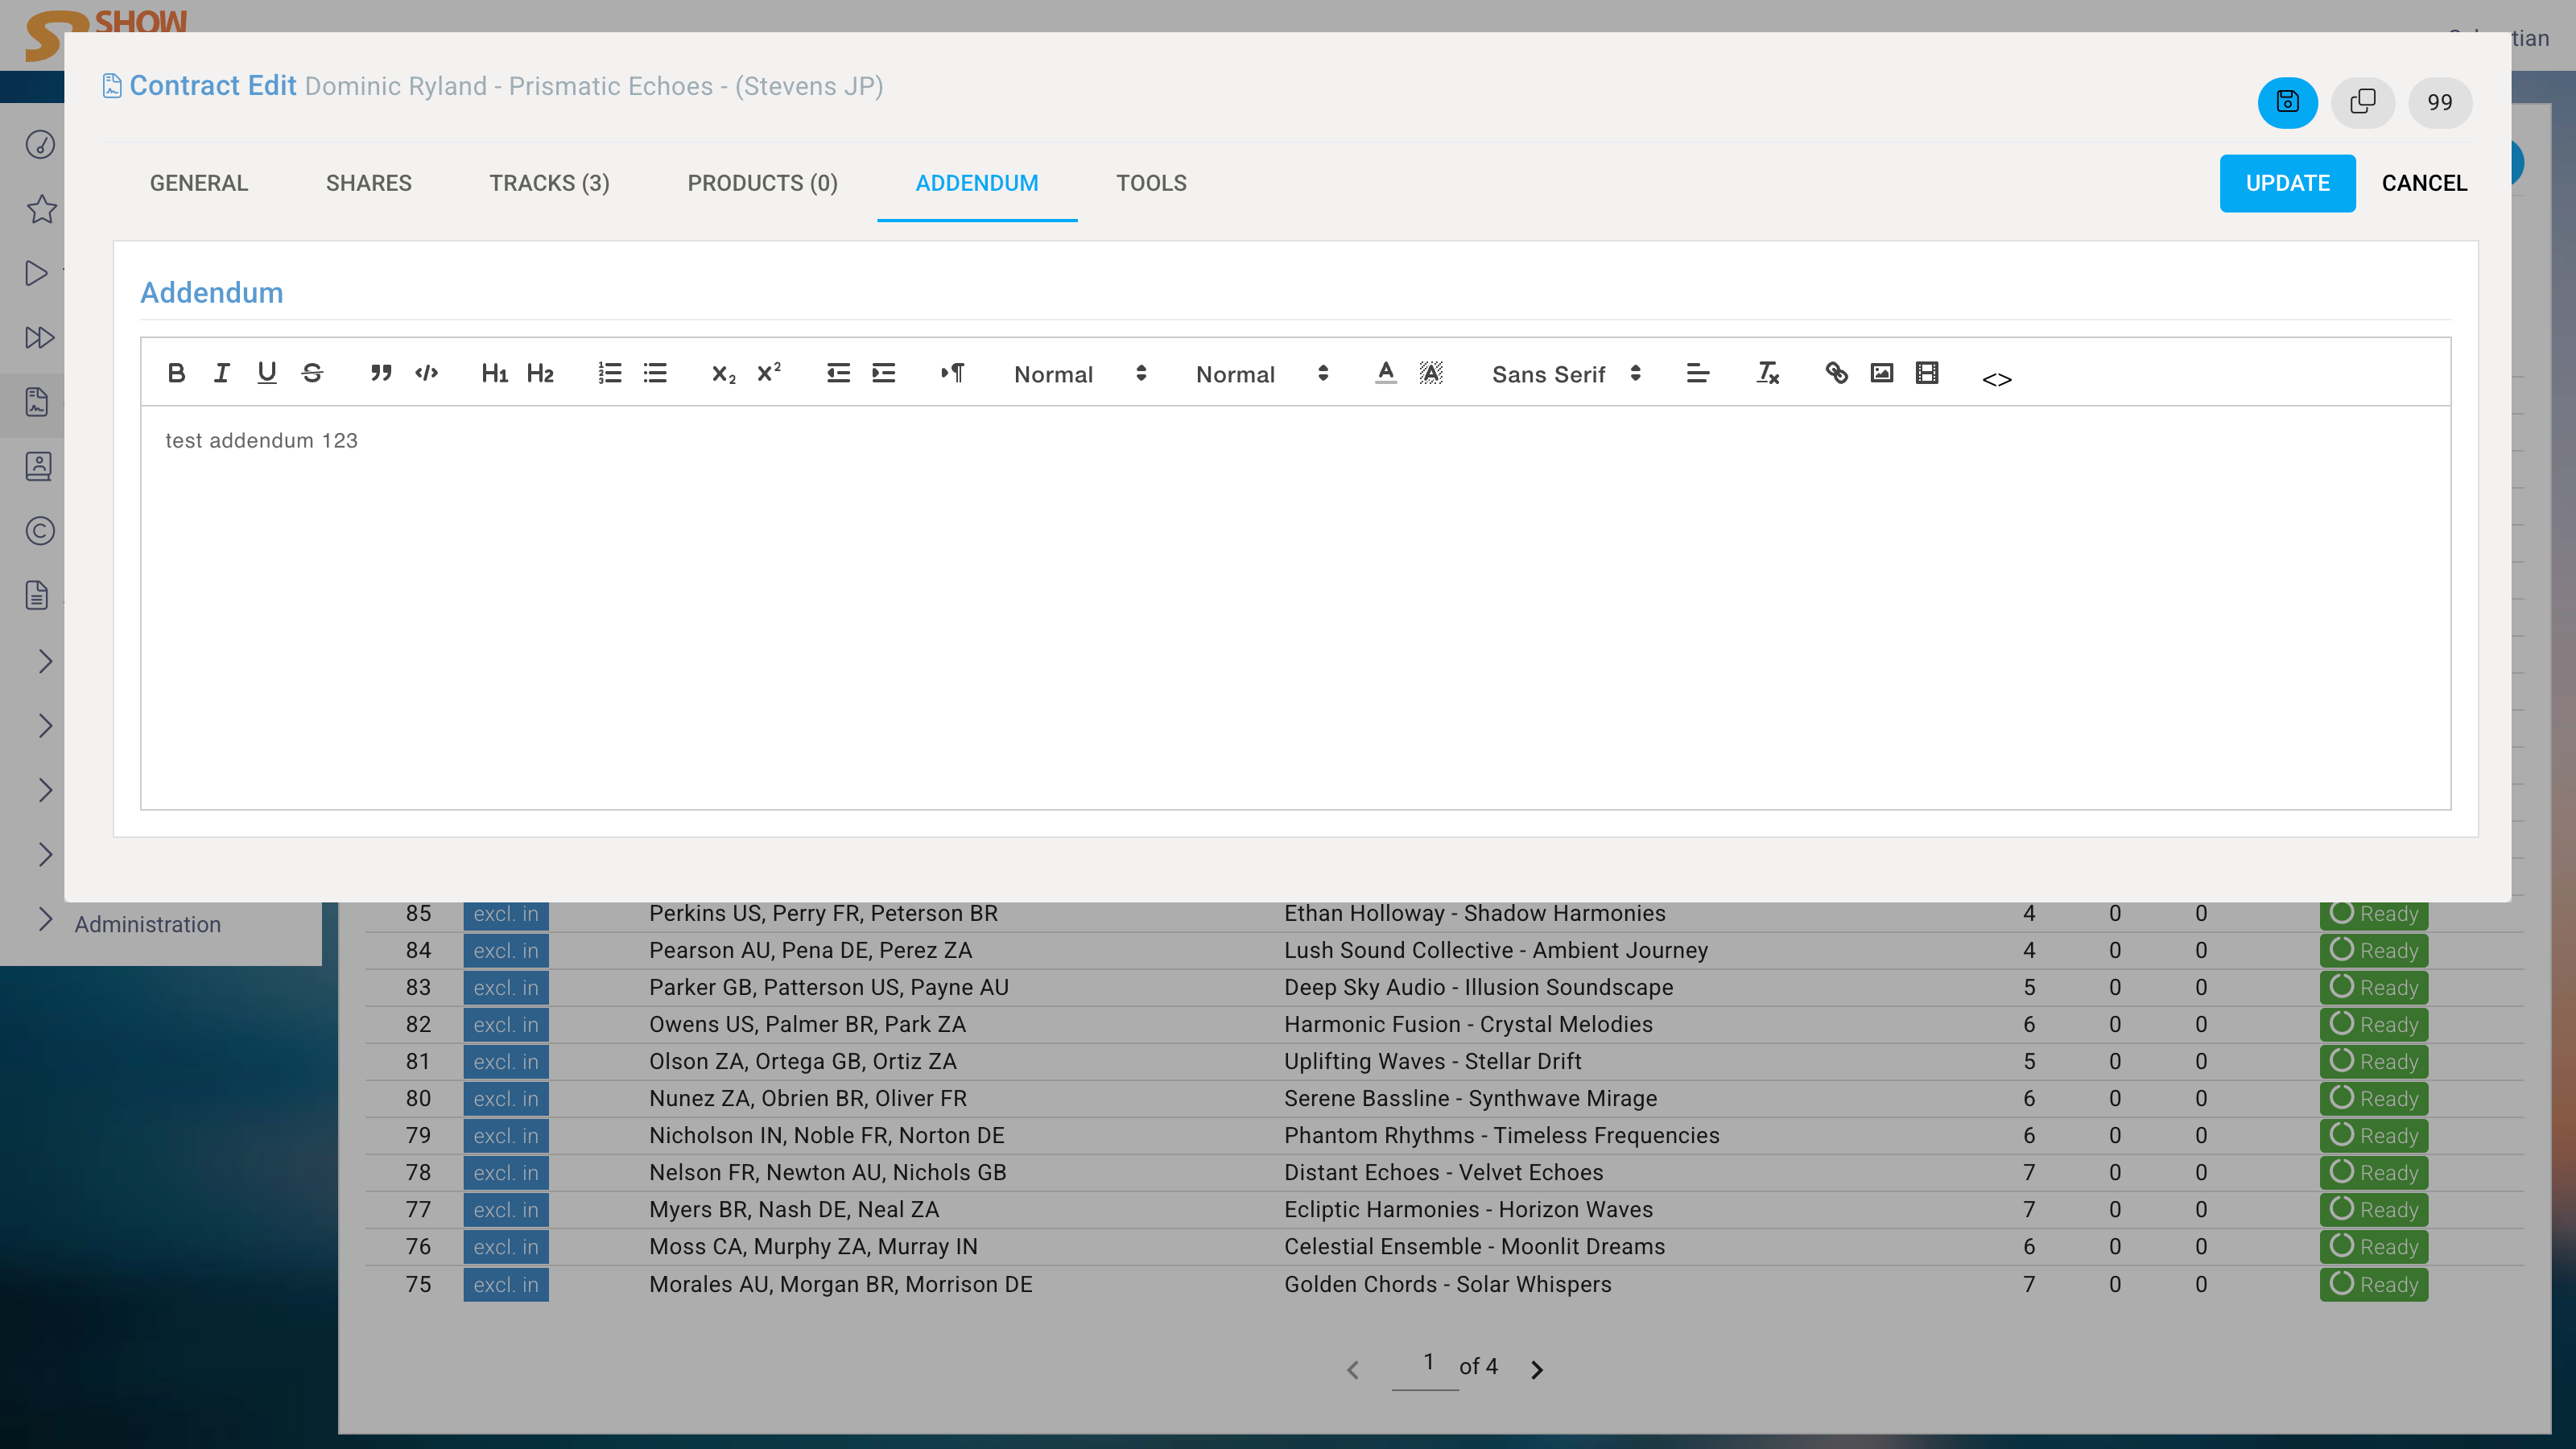
Task: Click the blue save icon button
Action: (2287, 102)
